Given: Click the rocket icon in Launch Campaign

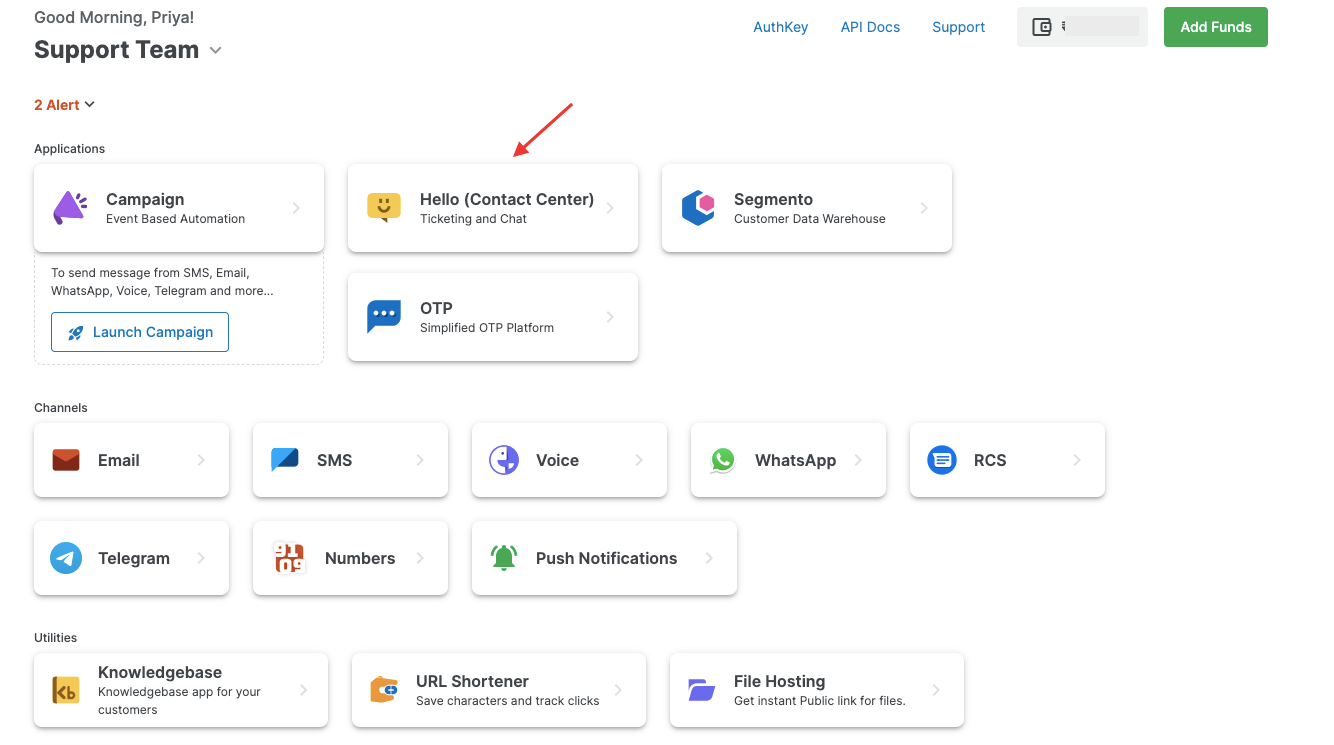Looking at the screenshot, I should point(76,332).
